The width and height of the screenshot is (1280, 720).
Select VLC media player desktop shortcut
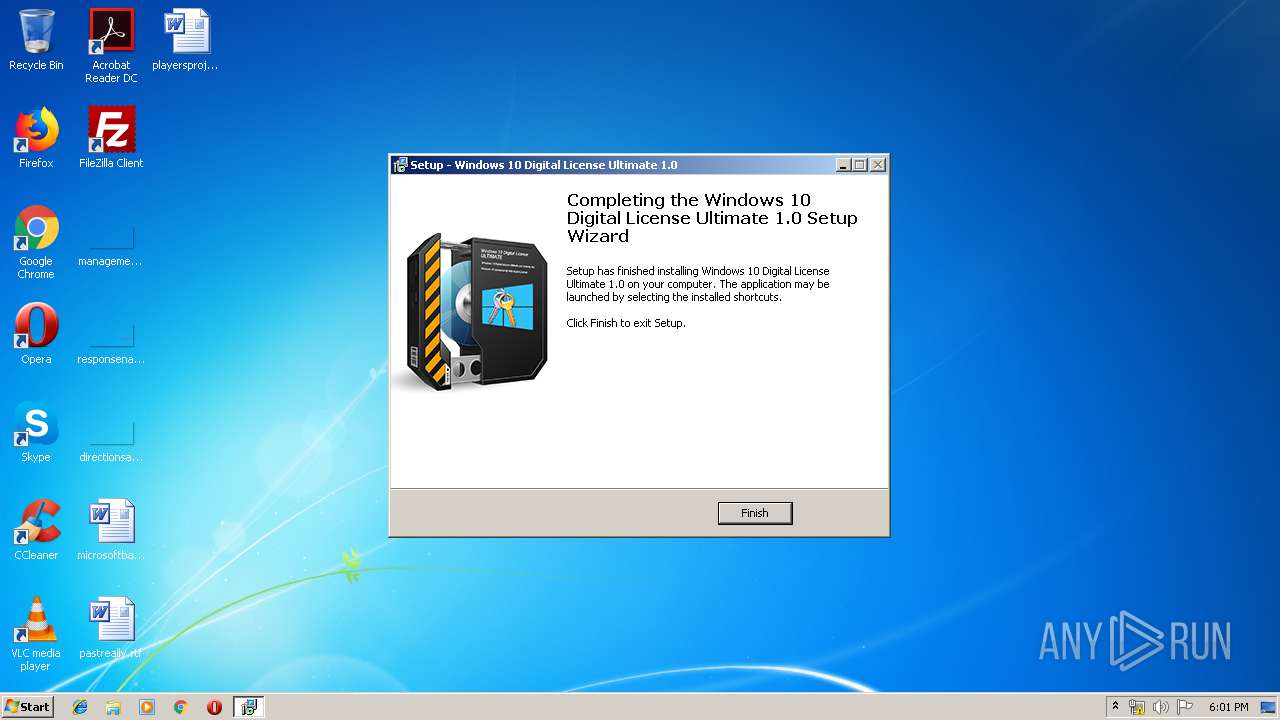coord(36,634)
